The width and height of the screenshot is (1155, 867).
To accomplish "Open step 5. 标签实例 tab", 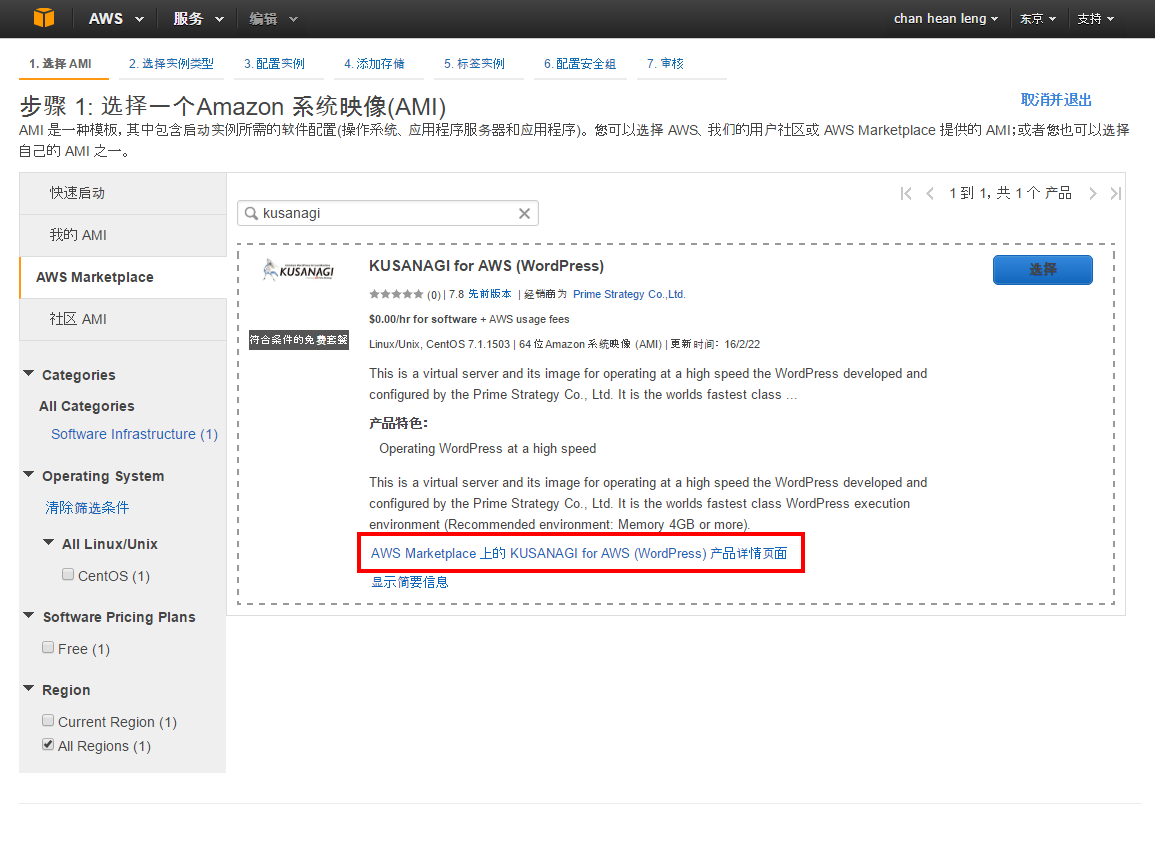I will pyautogui.click(x=474, y=64).
